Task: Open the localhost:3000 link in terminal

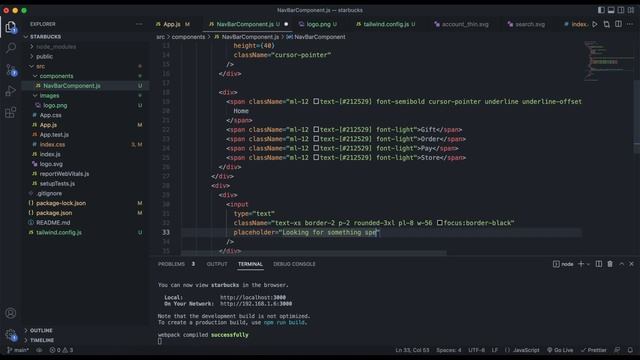Action: [253, 298]
